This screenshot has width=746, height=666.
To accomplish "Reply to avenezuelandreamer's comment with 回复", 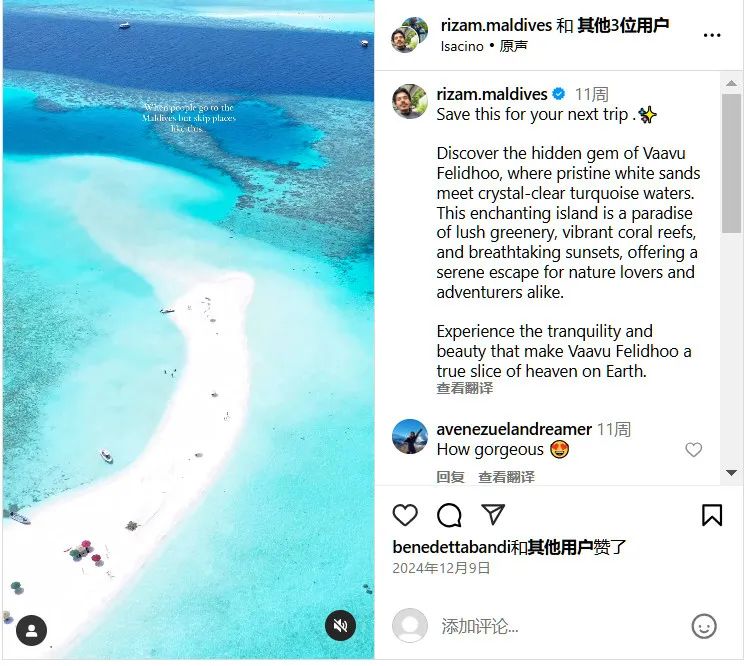I will pos(450,477).
